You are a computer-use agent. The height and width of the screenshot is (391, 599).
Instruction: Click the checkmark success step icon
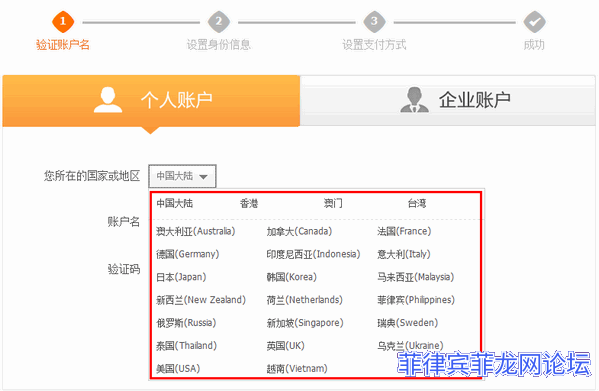coord(534,21)
